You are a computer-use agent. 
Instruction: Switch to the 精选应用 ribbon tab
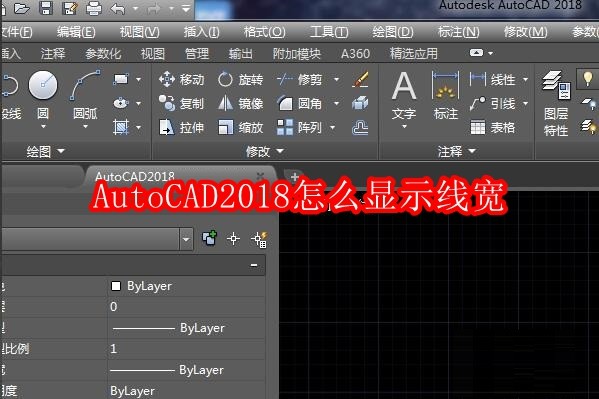coord(414,54)
